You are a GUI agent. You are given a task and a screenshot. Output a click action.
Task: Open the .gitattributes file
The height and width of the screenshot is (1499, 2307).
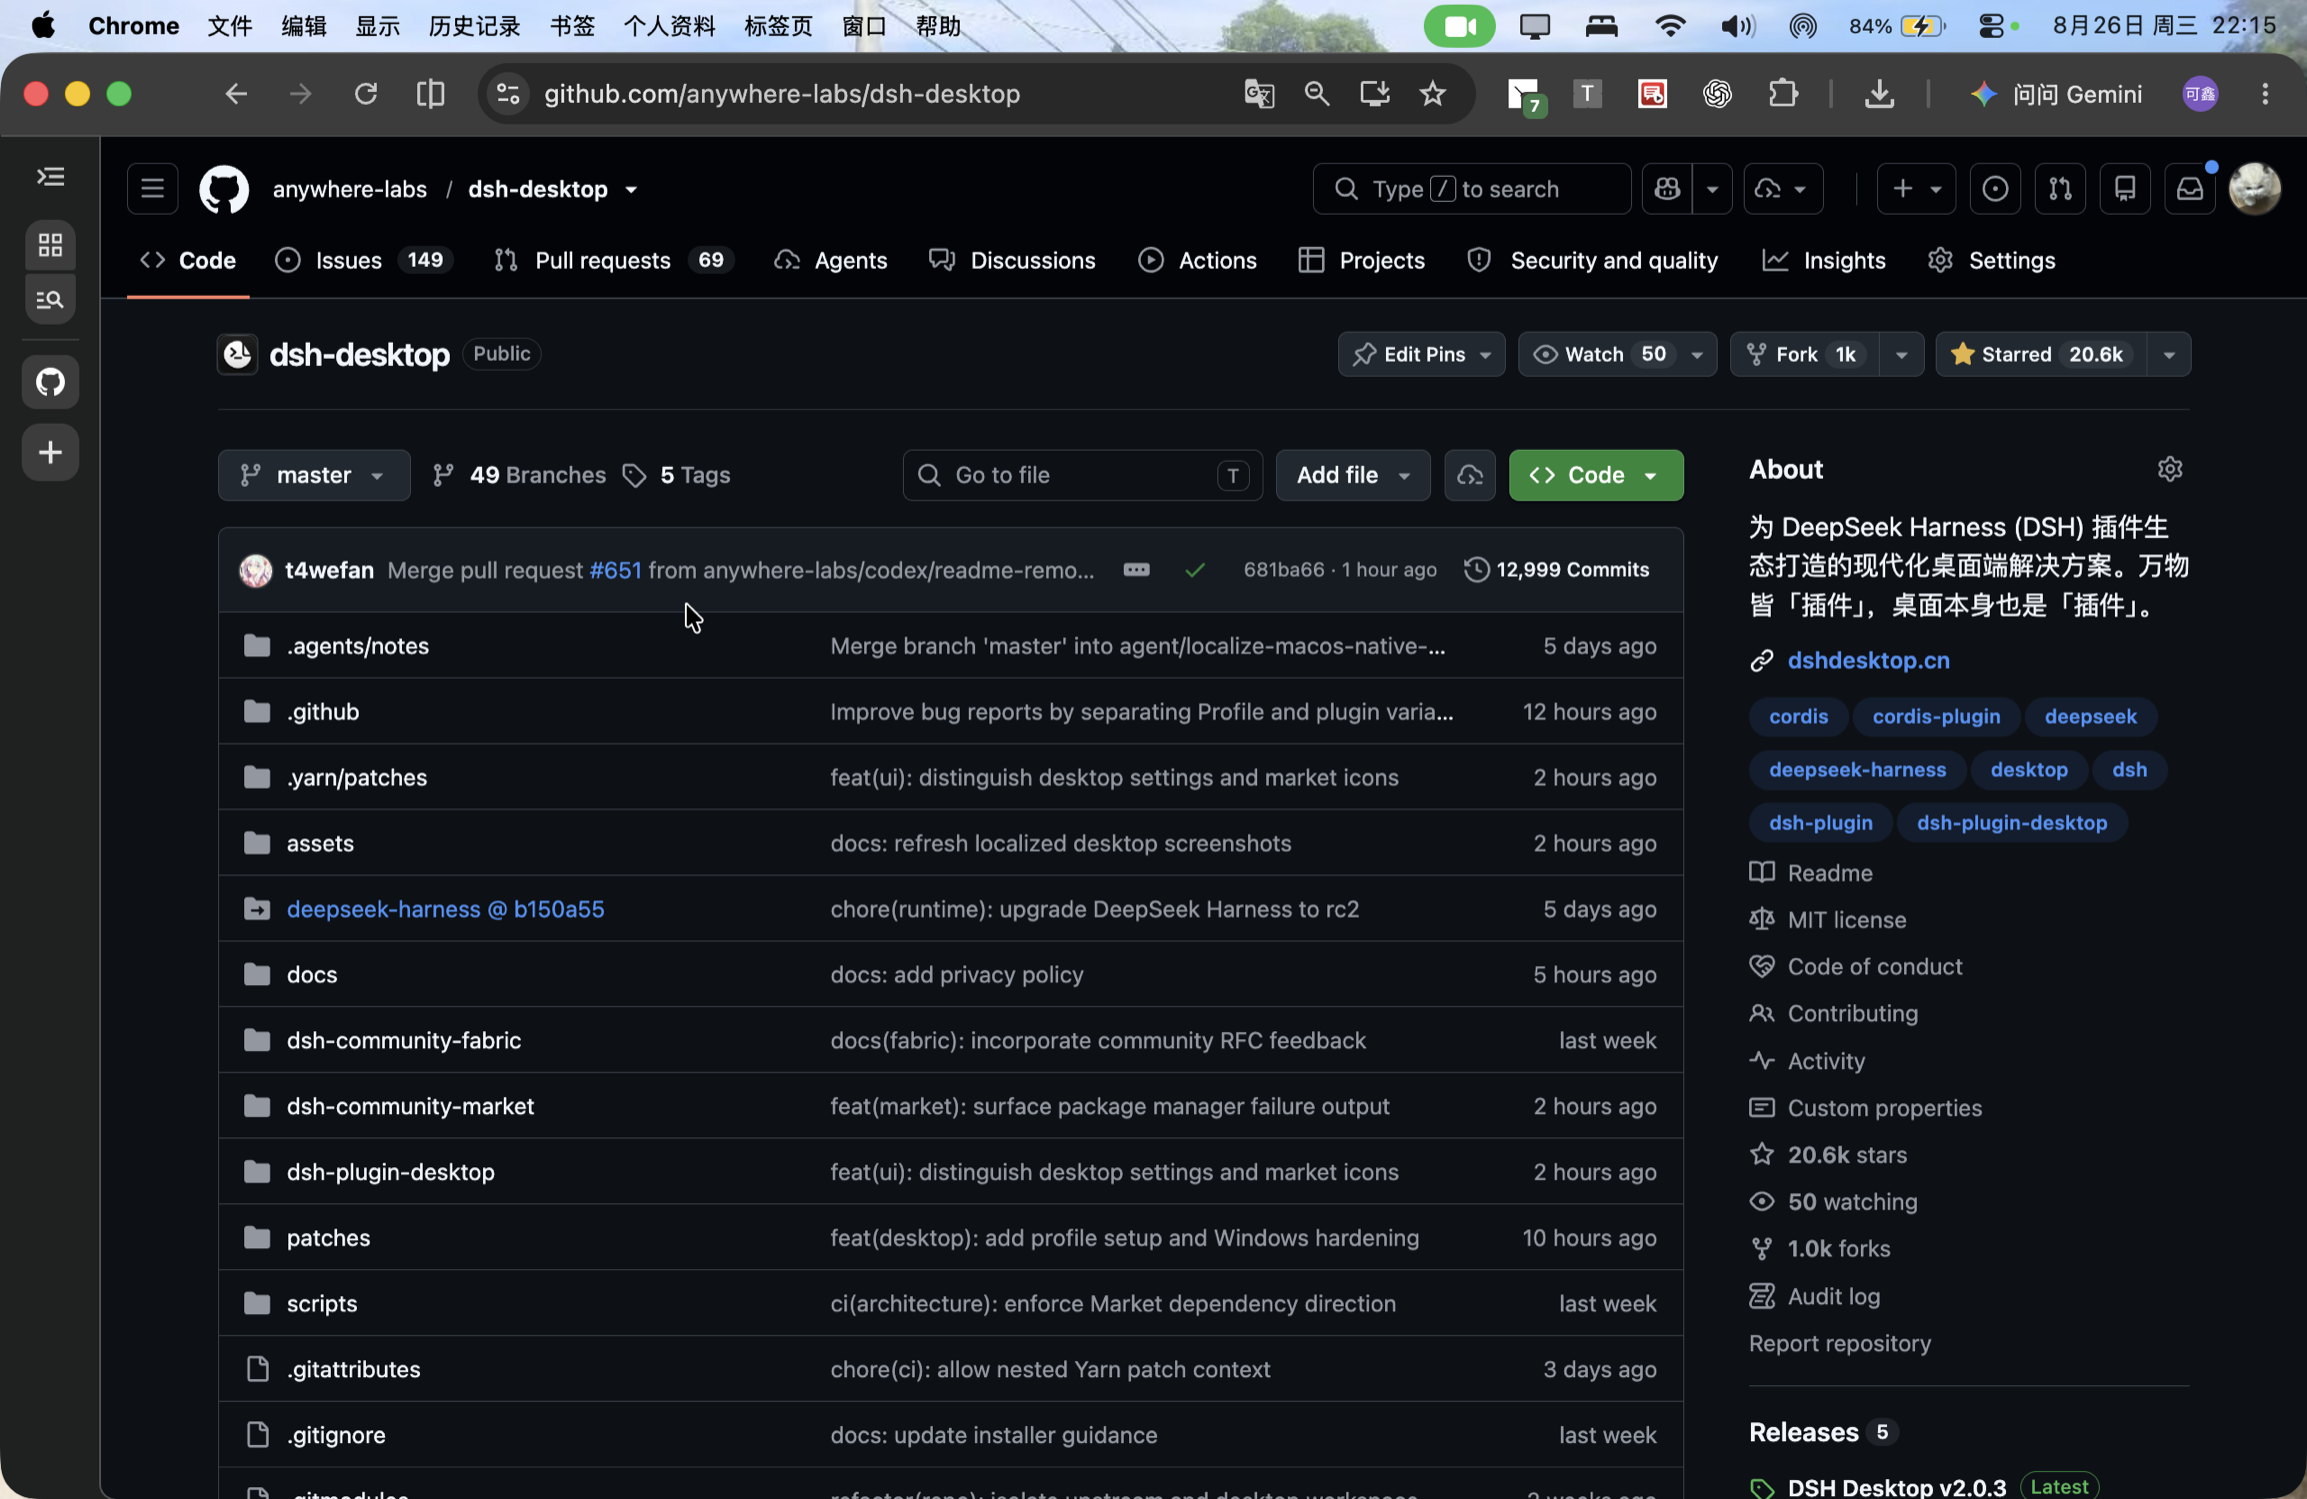353,1369
